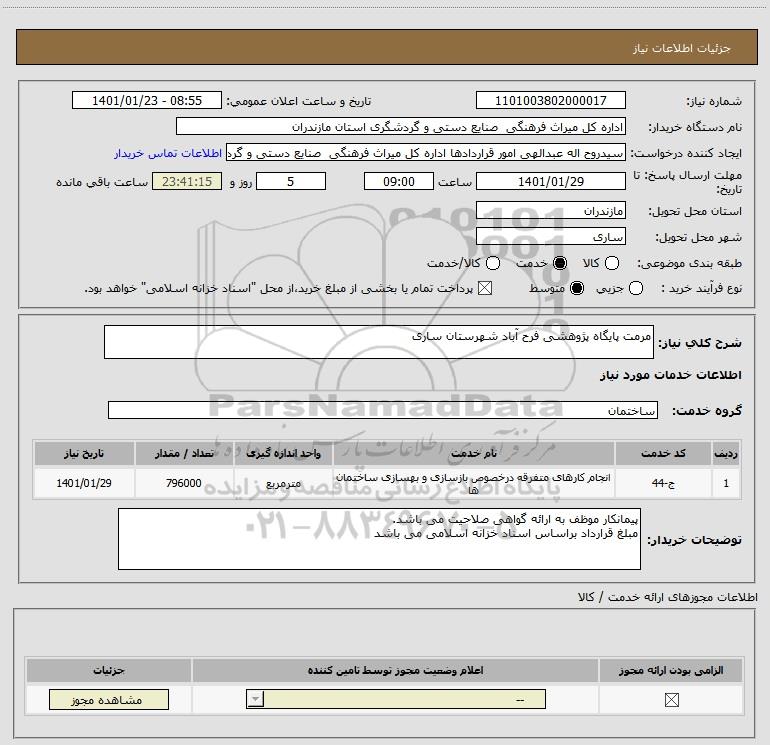Click the اطلاعات خدمات مورد نیاز heading
Screen dimensions: 770x745
coord(670,375)
